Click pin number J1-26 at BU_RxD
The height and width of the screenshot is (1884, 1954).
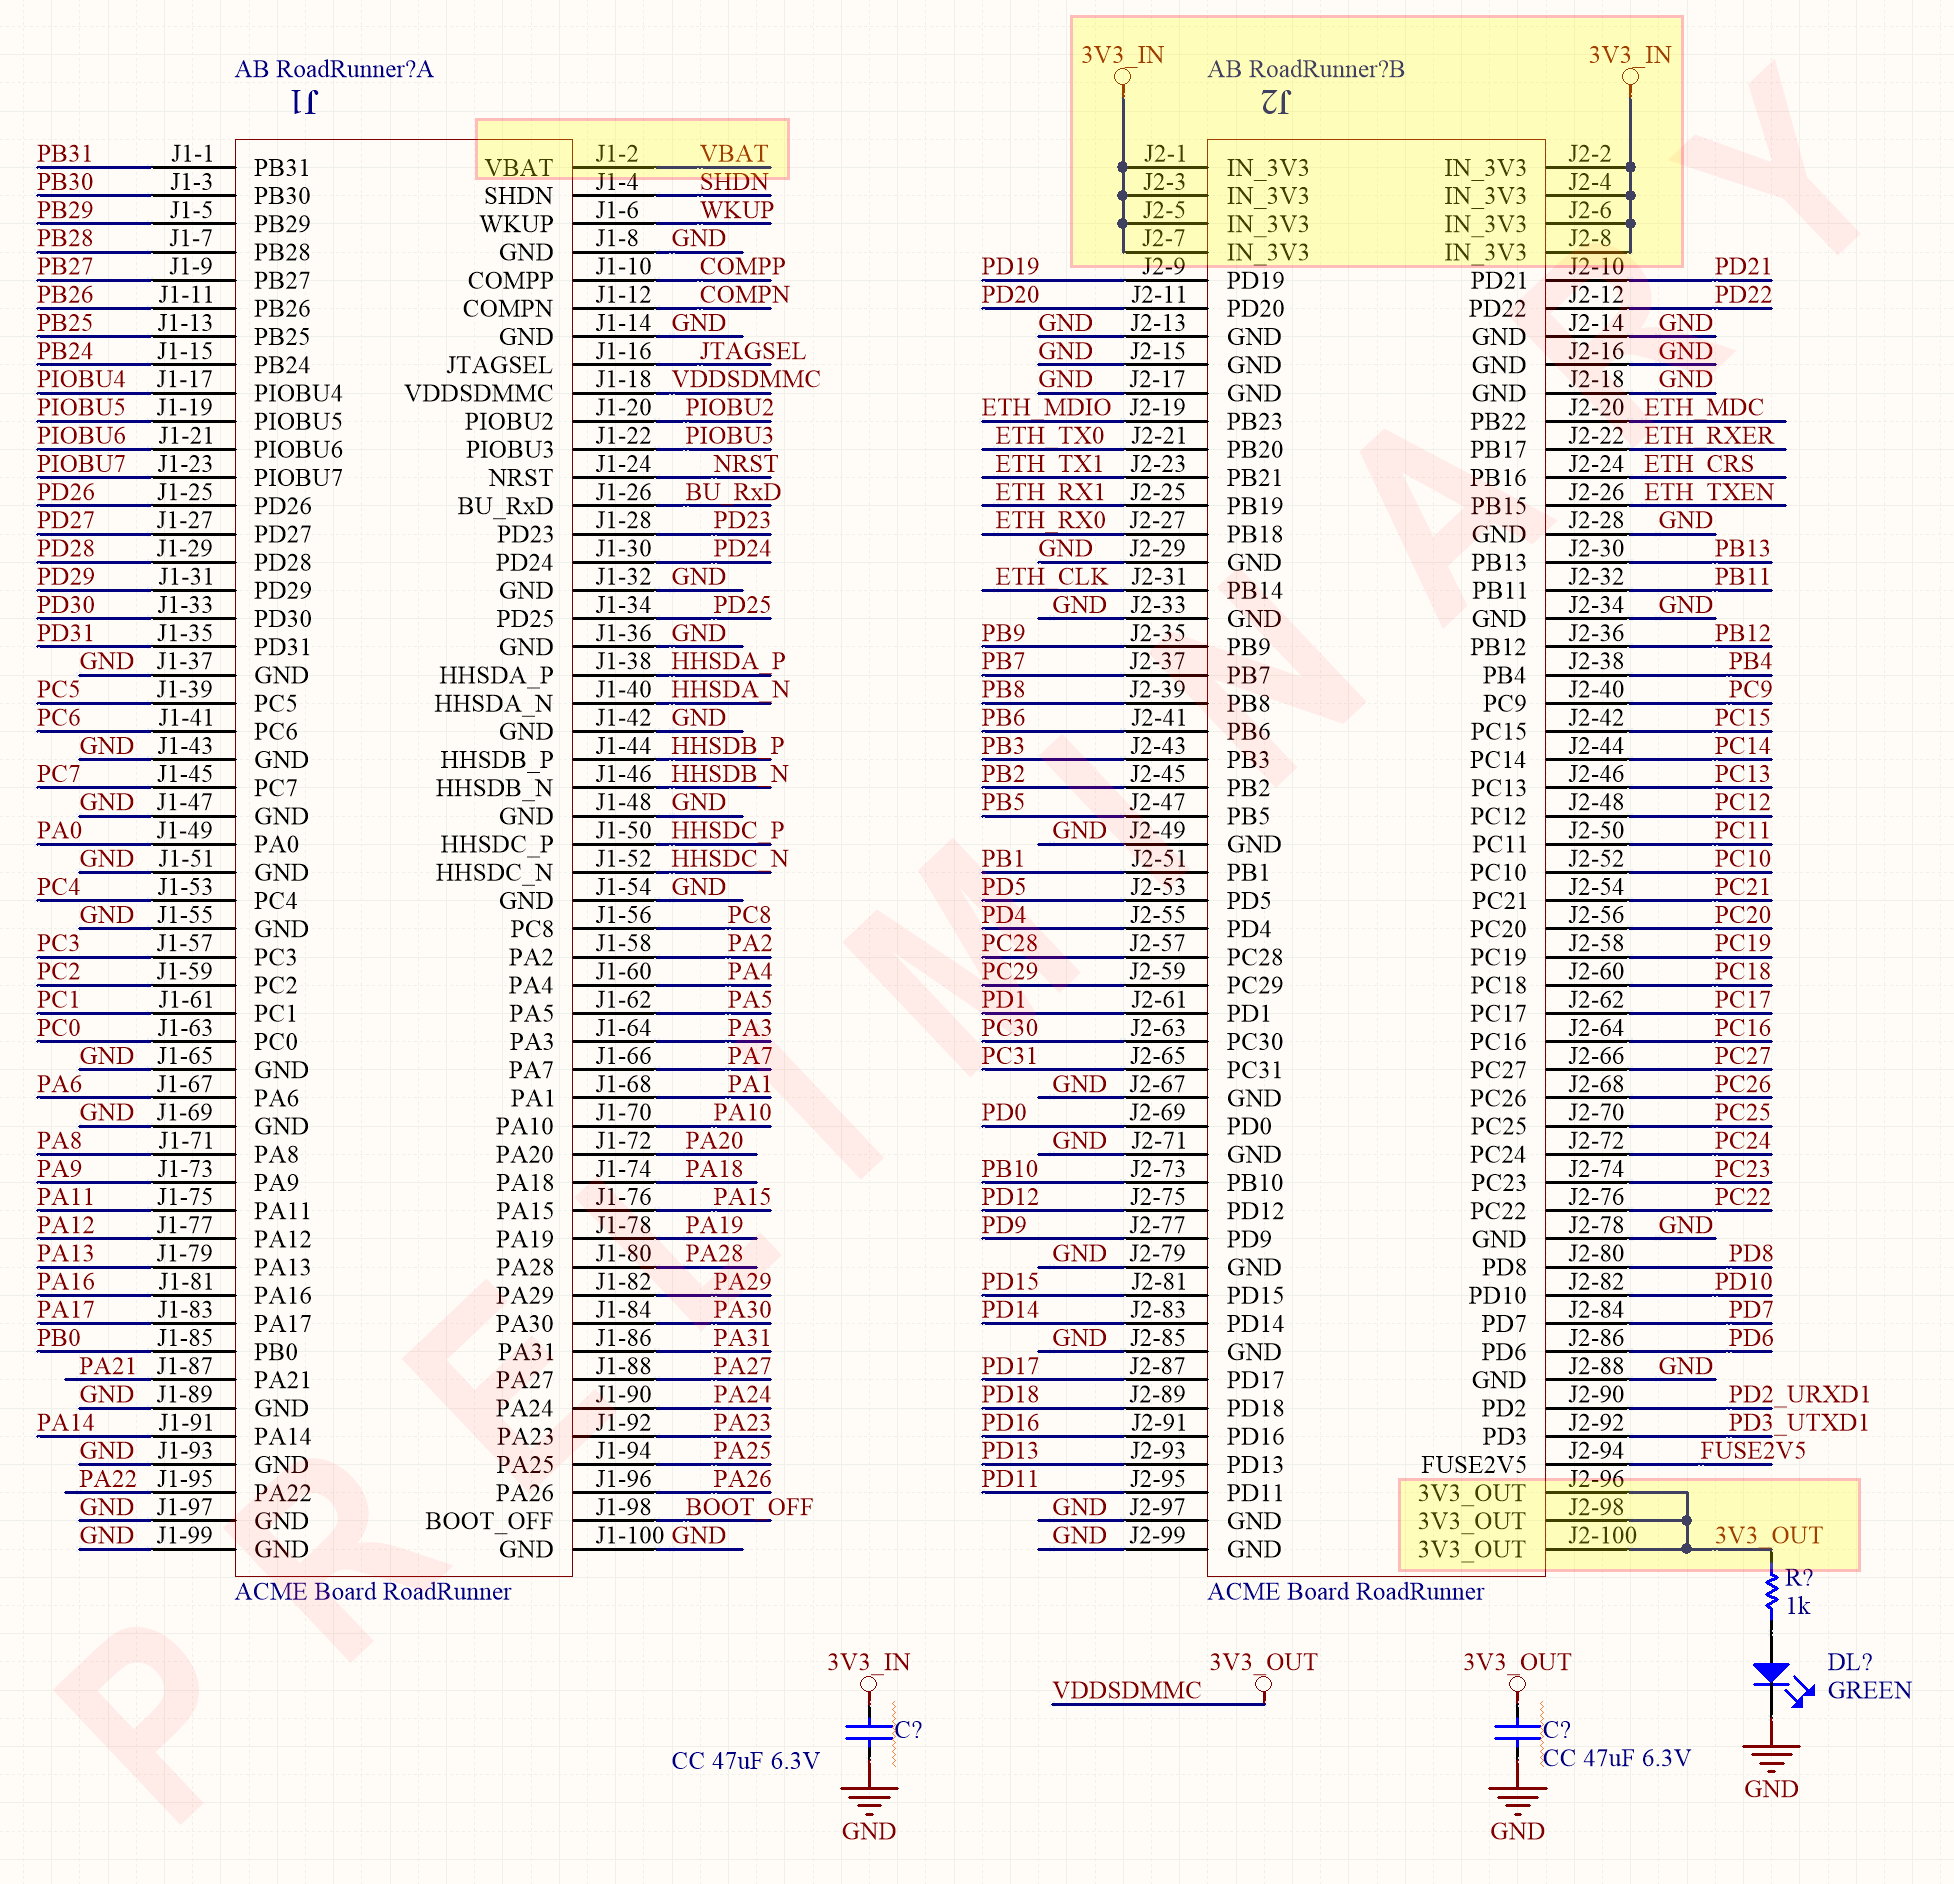tap(623, 492)
